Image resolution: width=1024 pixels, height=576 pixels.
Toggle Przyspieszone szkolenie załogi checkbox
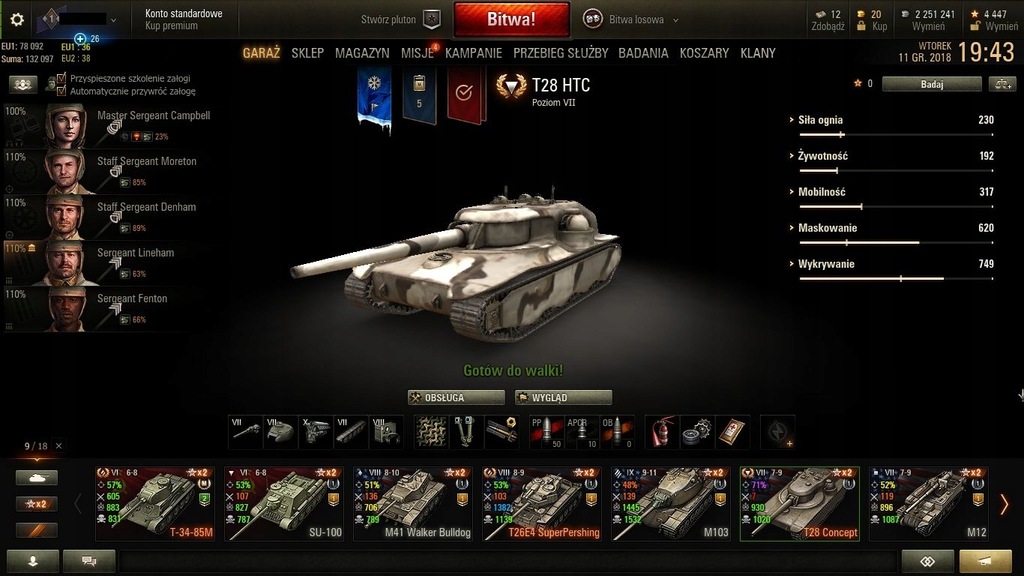coord(61,78)
